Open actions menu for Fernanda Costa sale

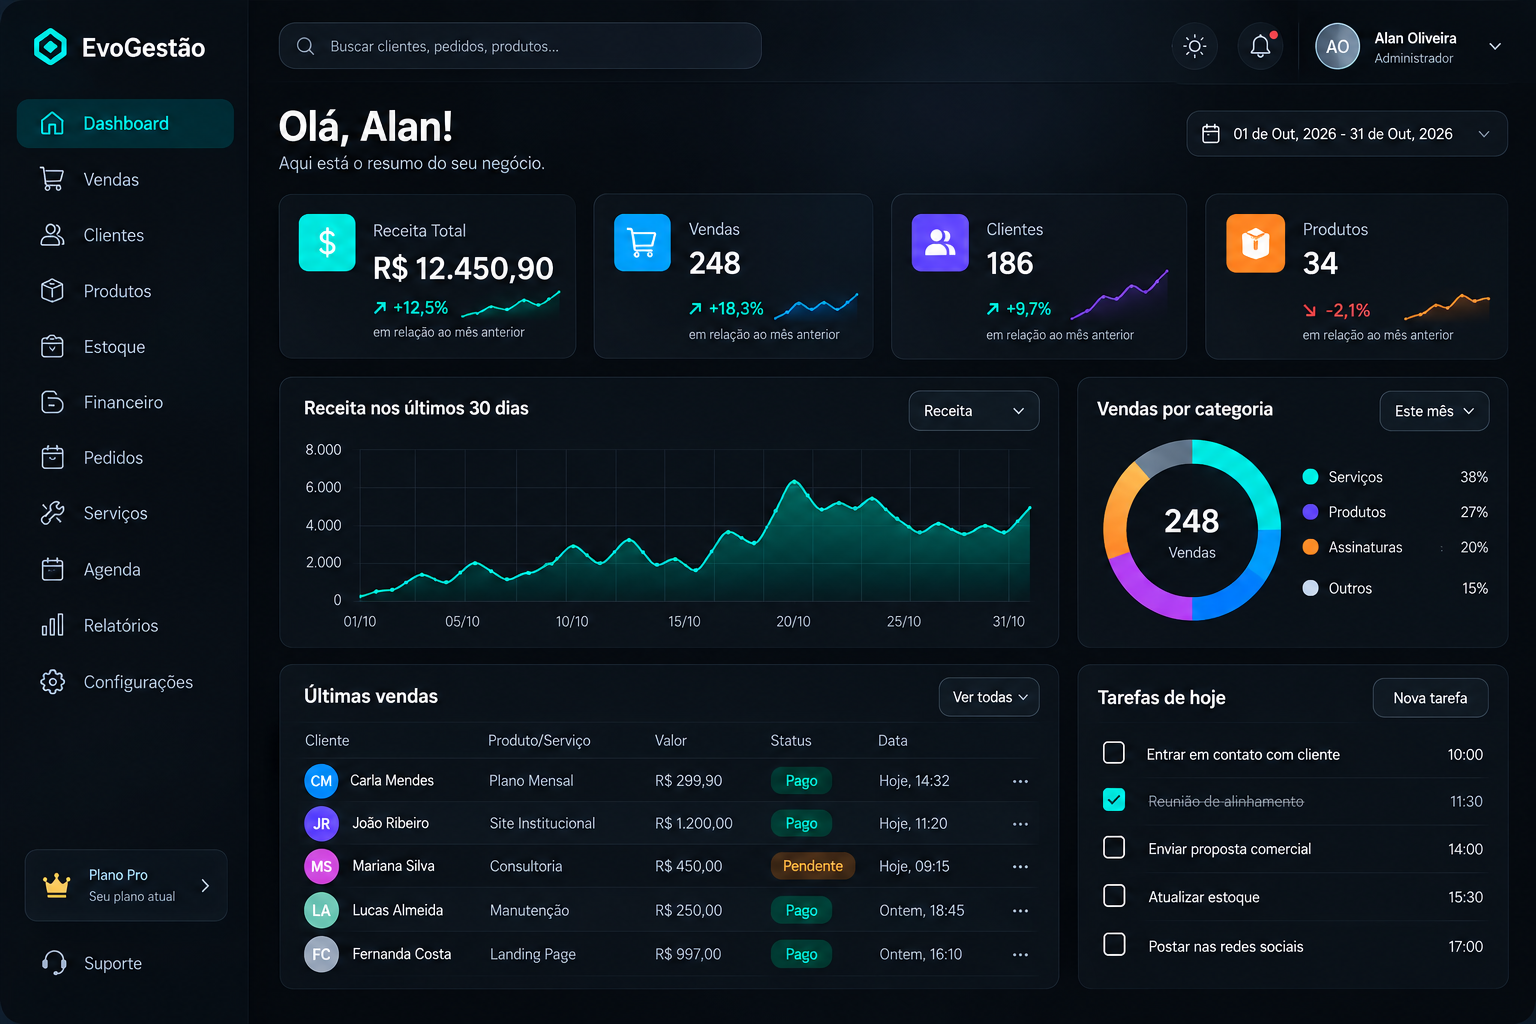pos(1020,955)
